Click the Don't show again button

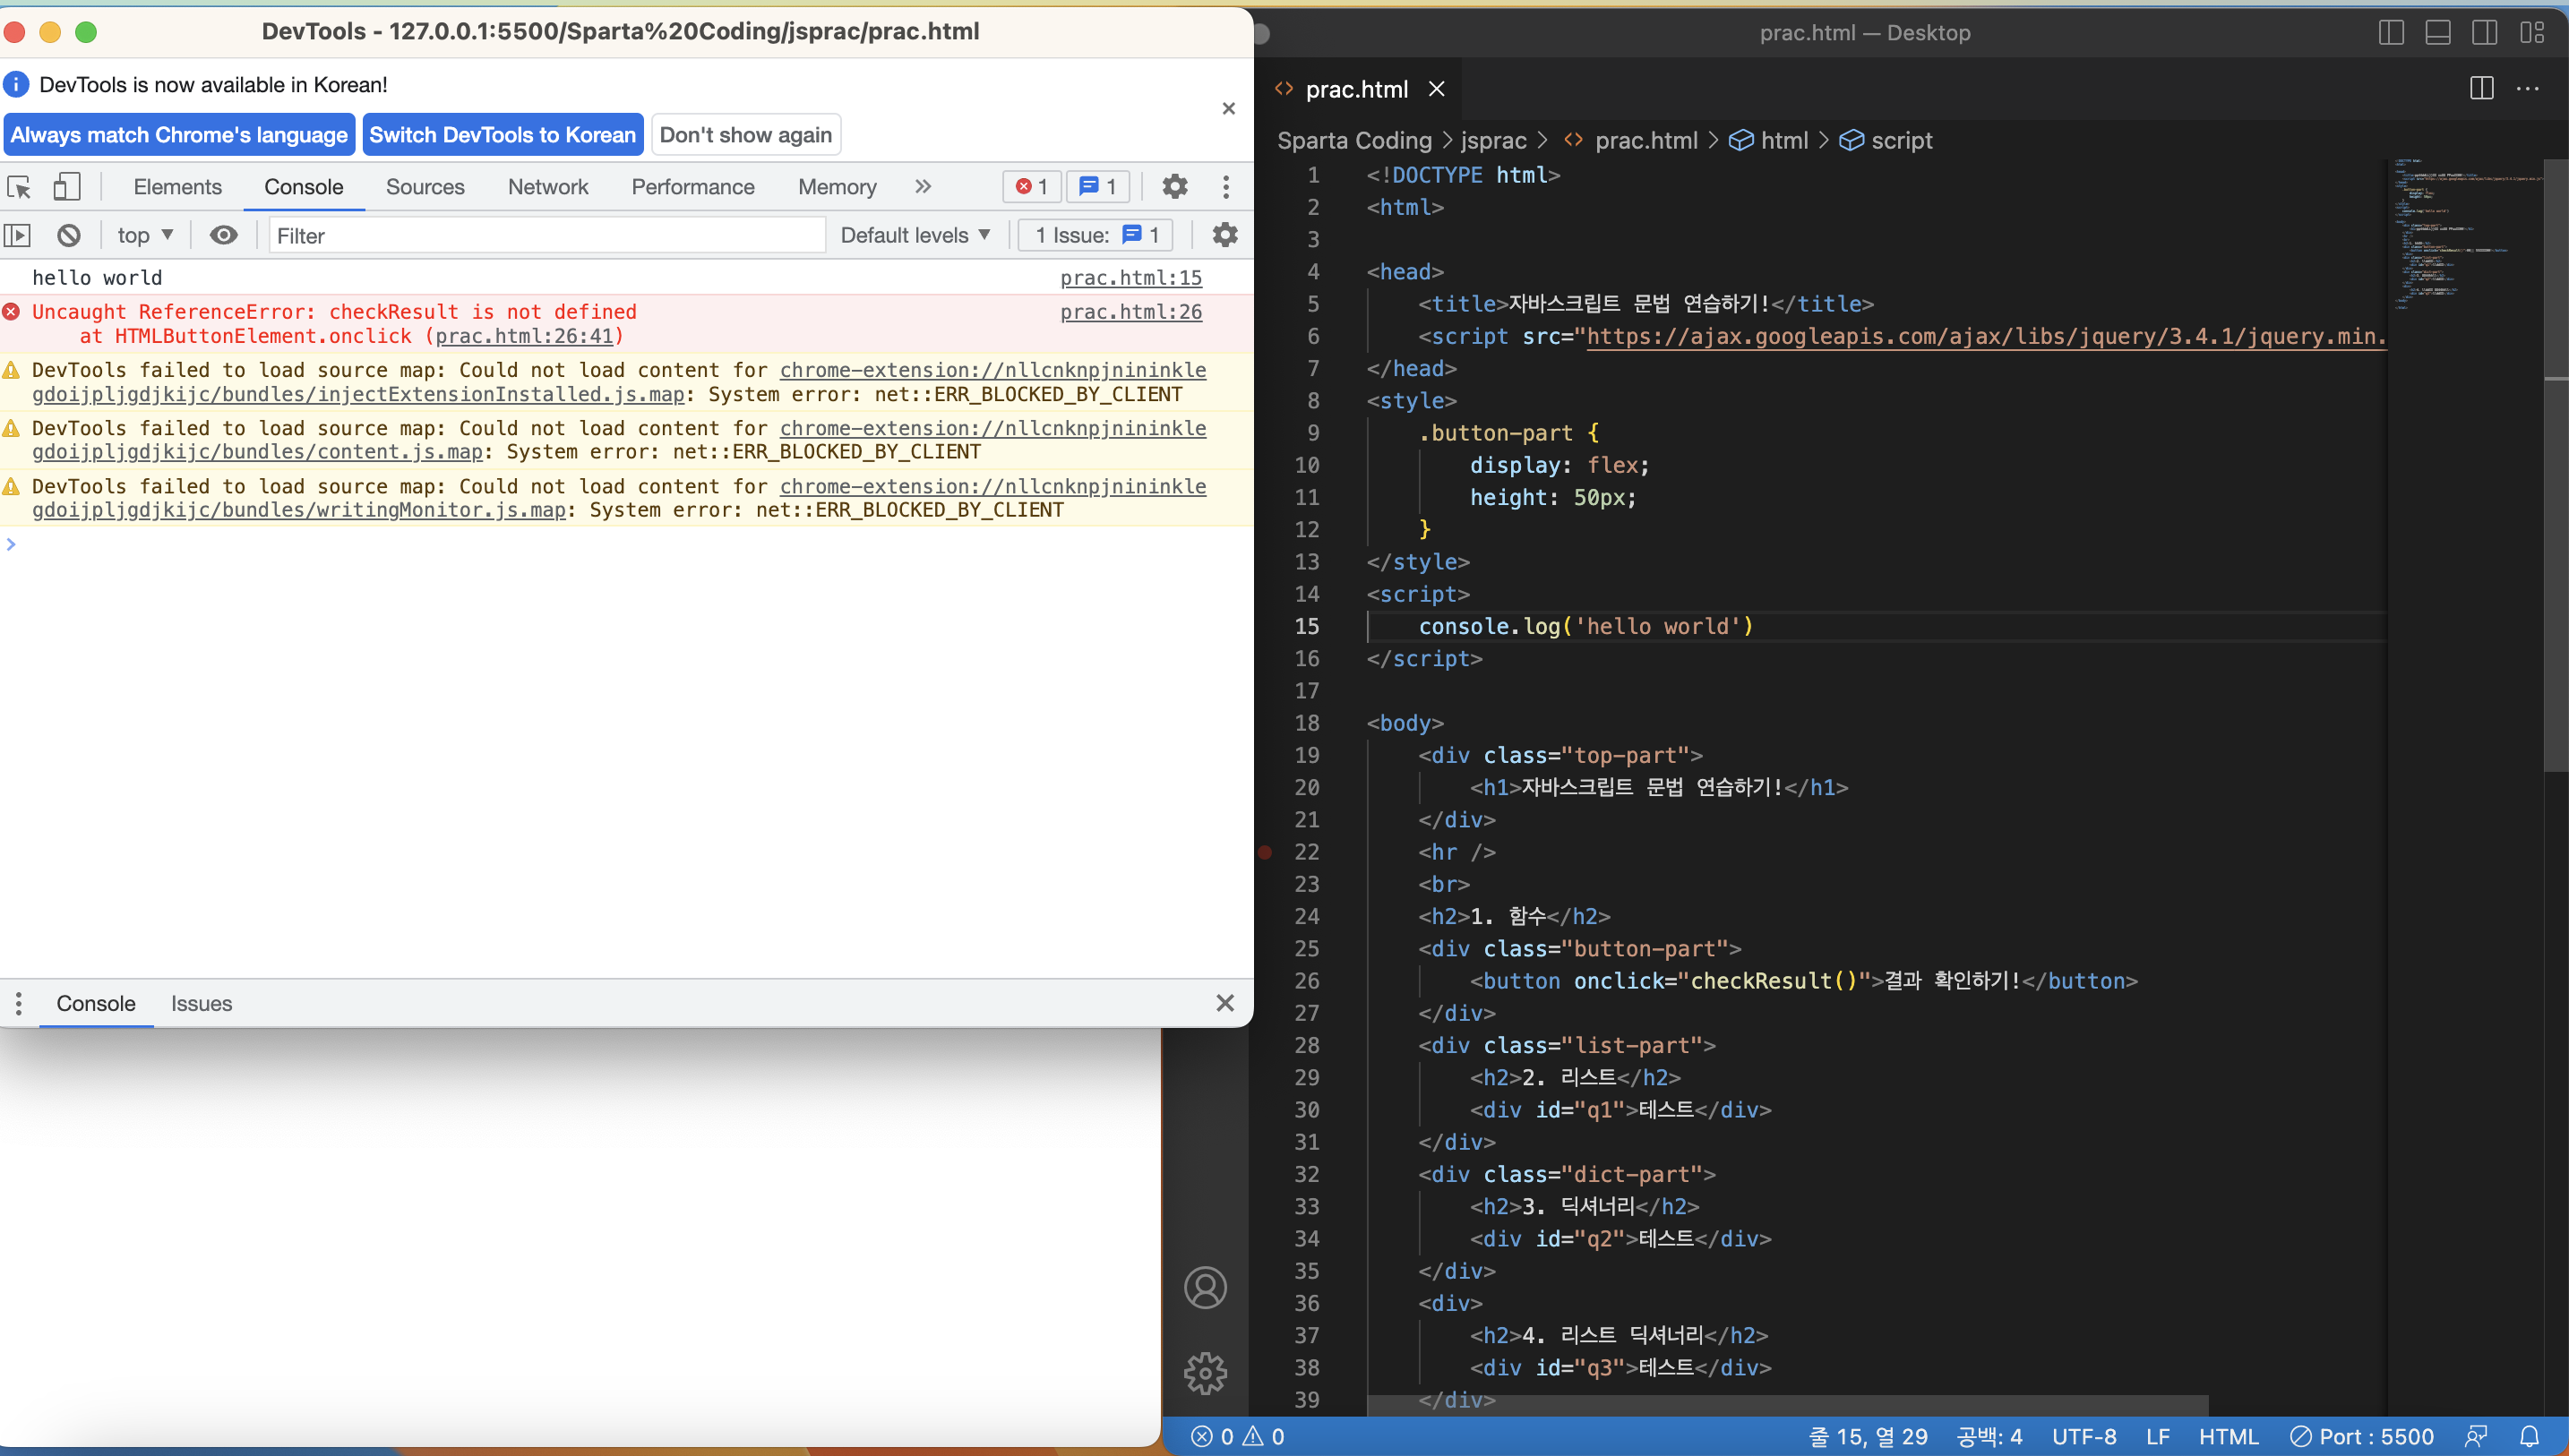[745, 135]
